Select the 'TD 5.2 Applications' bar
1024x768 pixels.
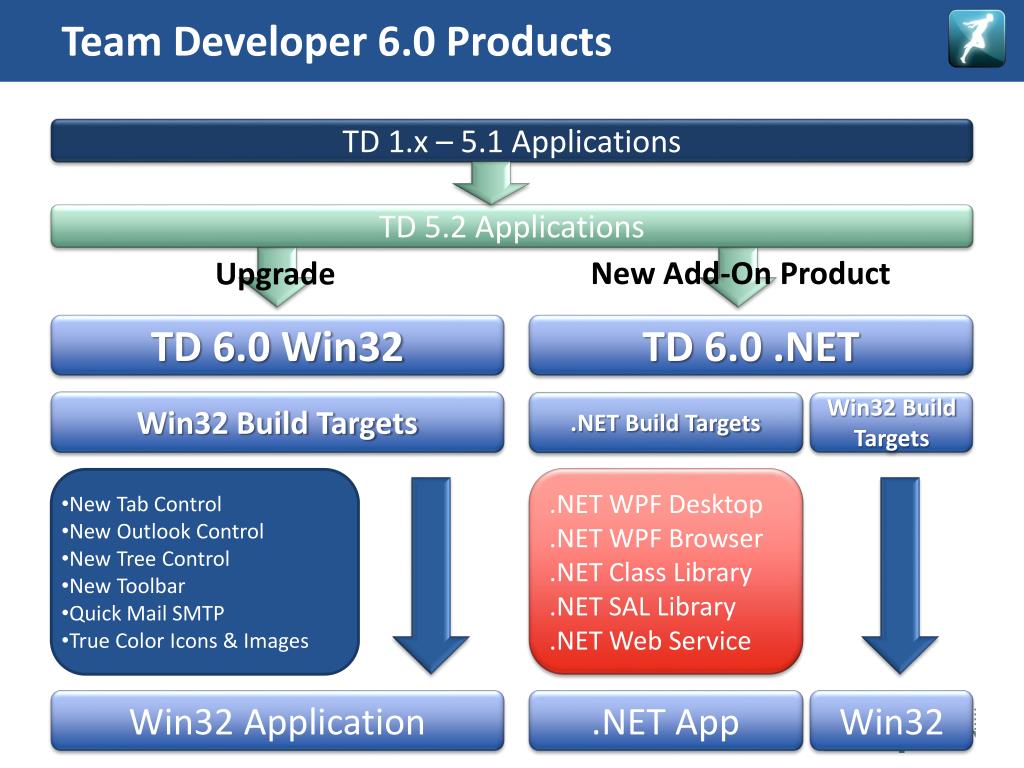(x=512, y=227)
